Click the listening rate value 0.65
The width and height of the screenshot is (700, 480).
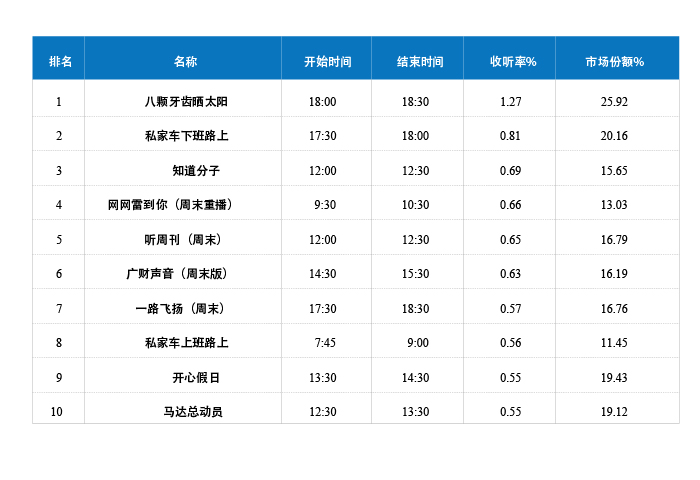(510, 239)
